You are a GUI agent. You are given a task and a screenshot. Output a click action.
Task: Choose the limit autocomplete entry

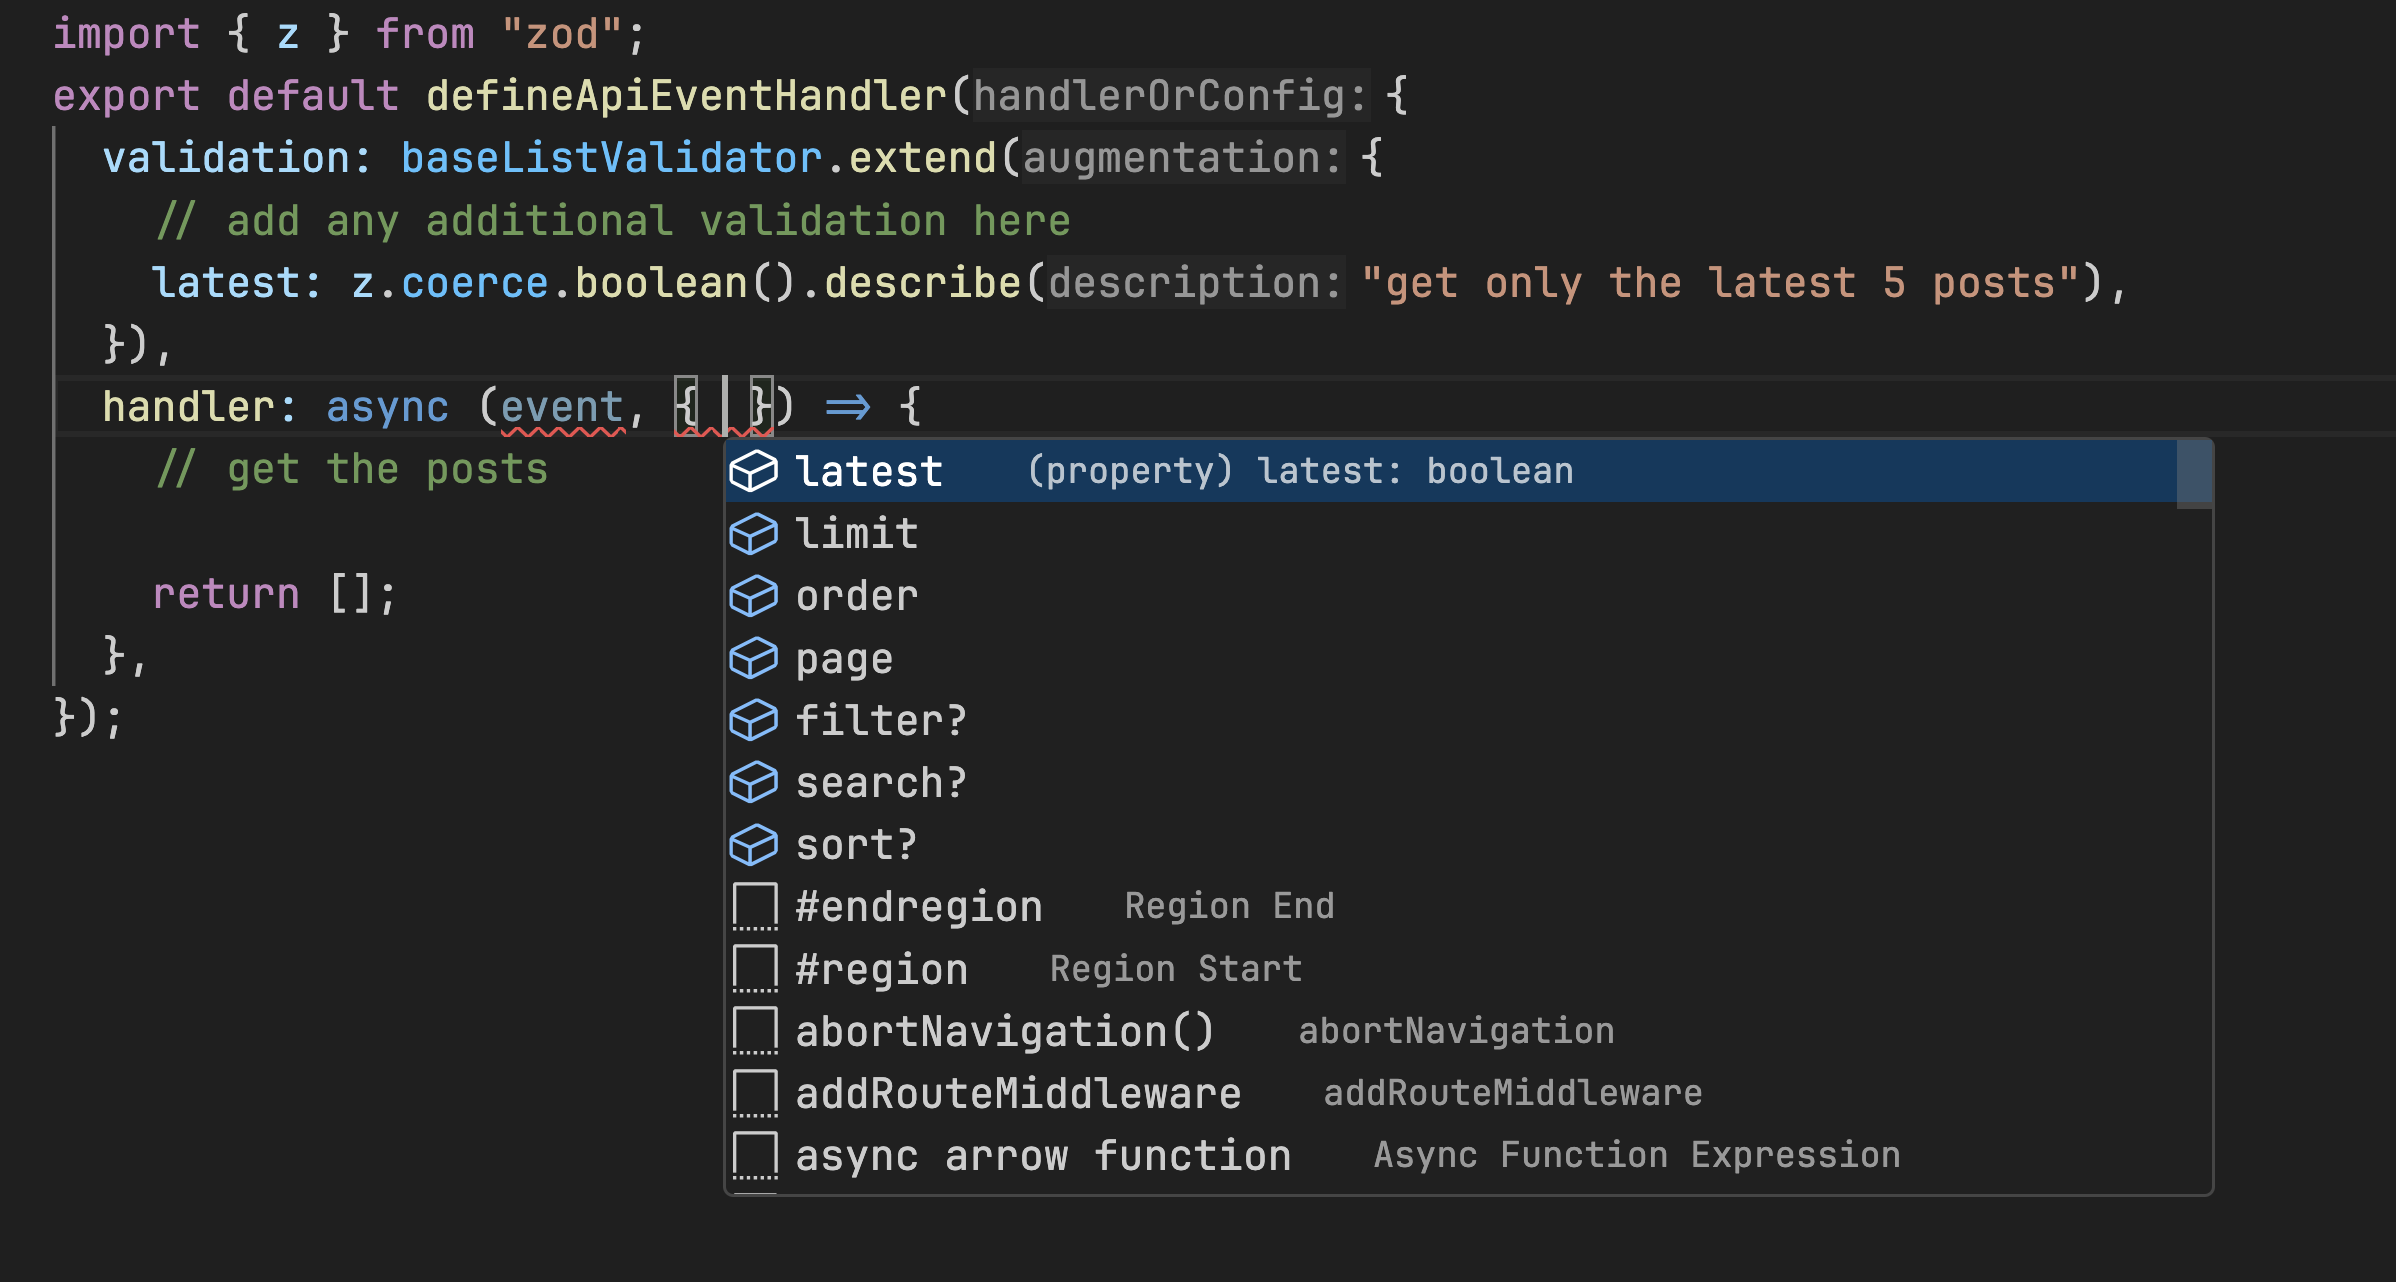point(857,534)
